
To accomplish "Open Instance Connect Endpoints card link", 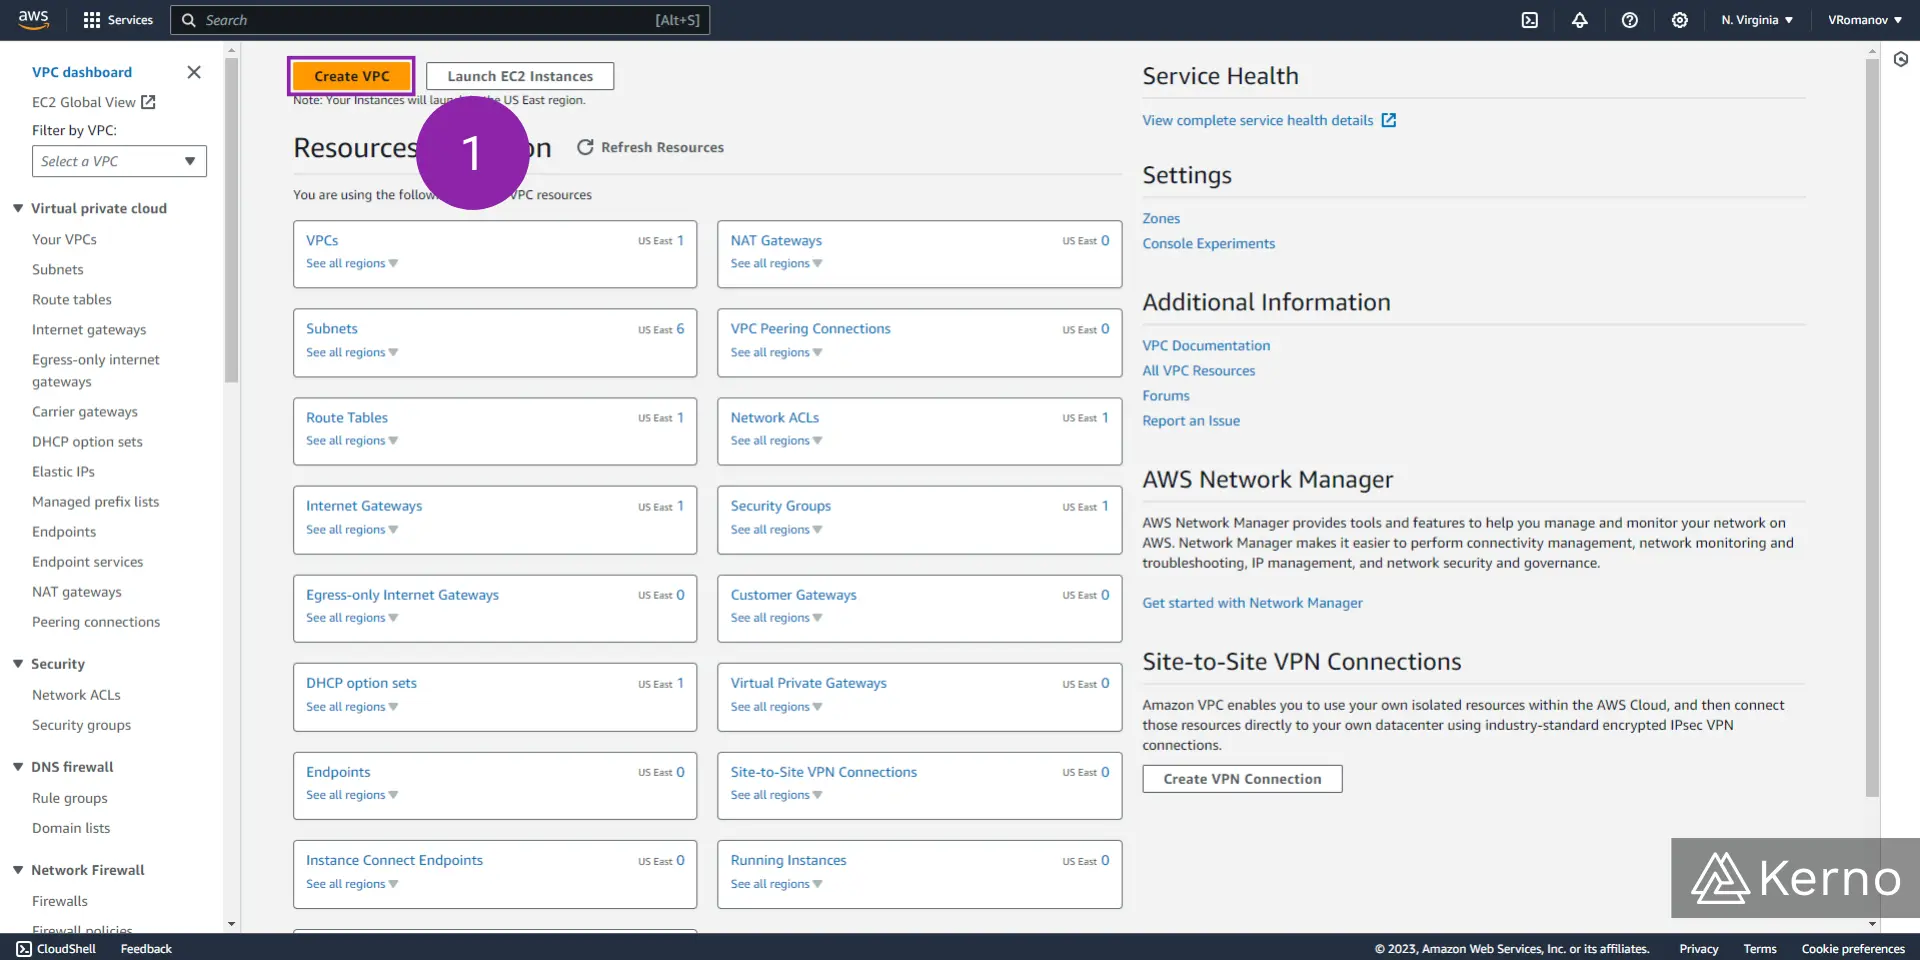I will click(394, 860).
